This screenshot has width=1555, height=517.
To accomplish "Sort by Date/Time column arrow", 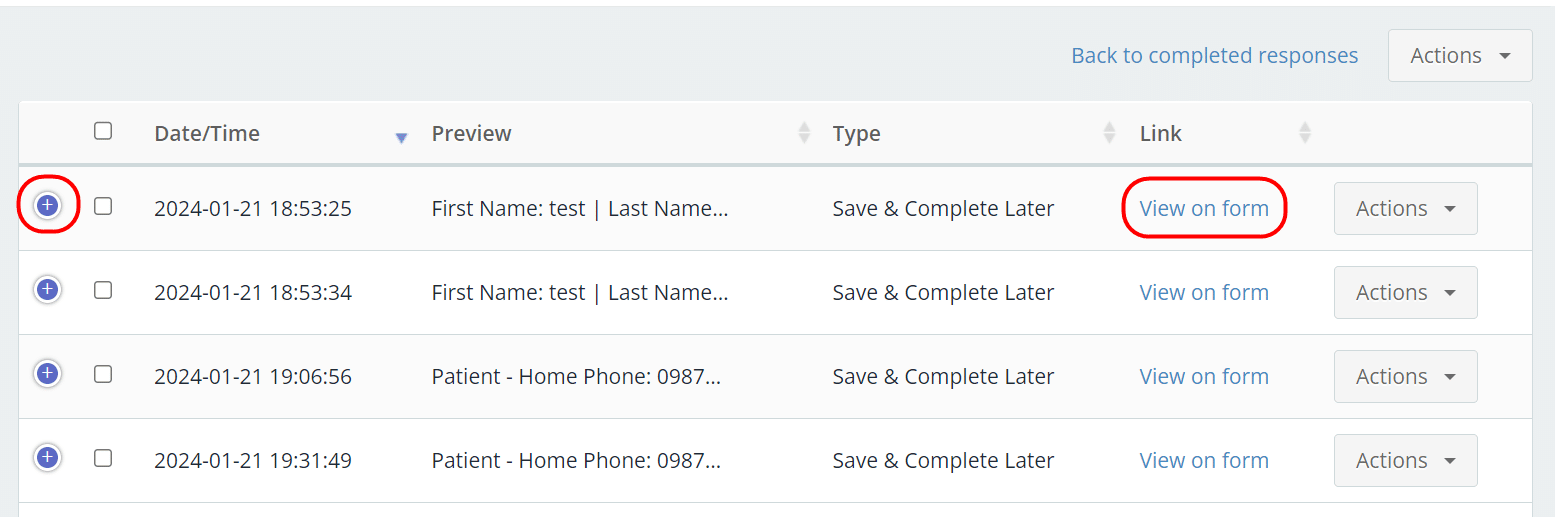I will point(401,138).
